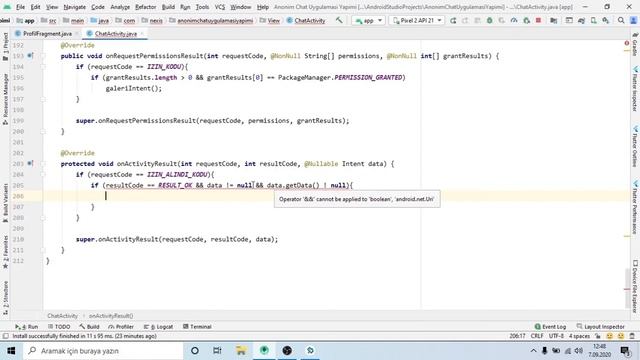
Task: Click the green Debug bug icon
Action: (x=489, y=20)
